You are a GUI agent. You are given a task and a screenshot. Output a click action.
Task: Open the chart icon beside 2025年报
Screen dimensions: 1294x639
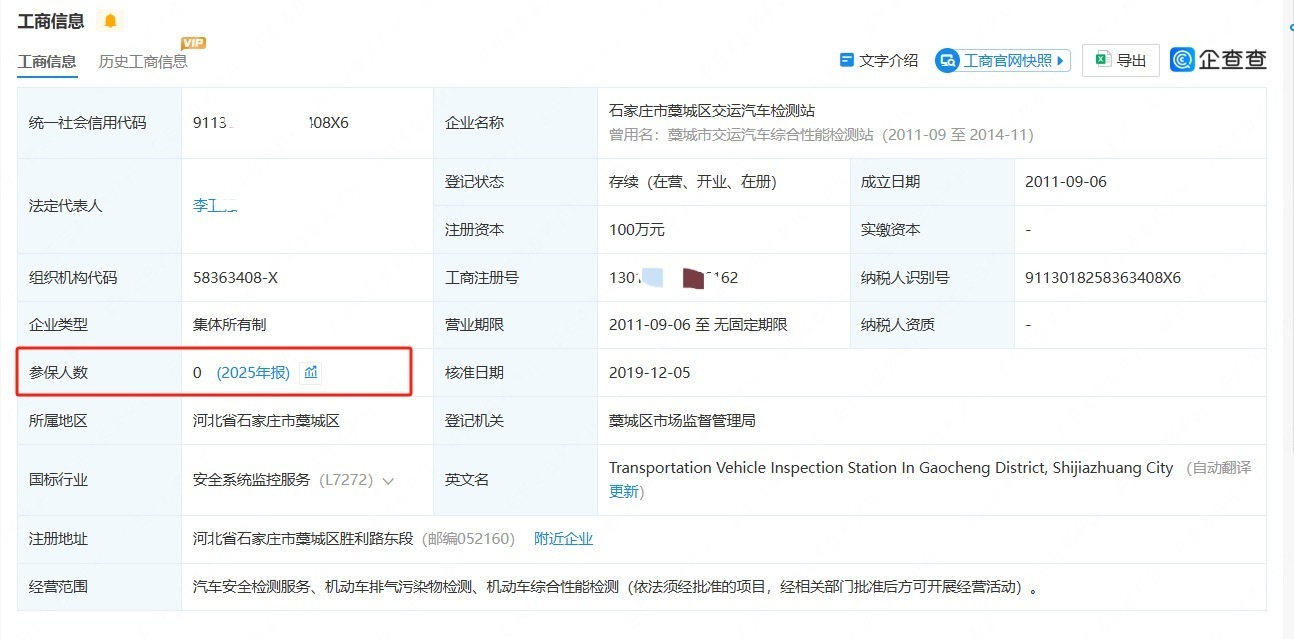(x=311, y=372)
